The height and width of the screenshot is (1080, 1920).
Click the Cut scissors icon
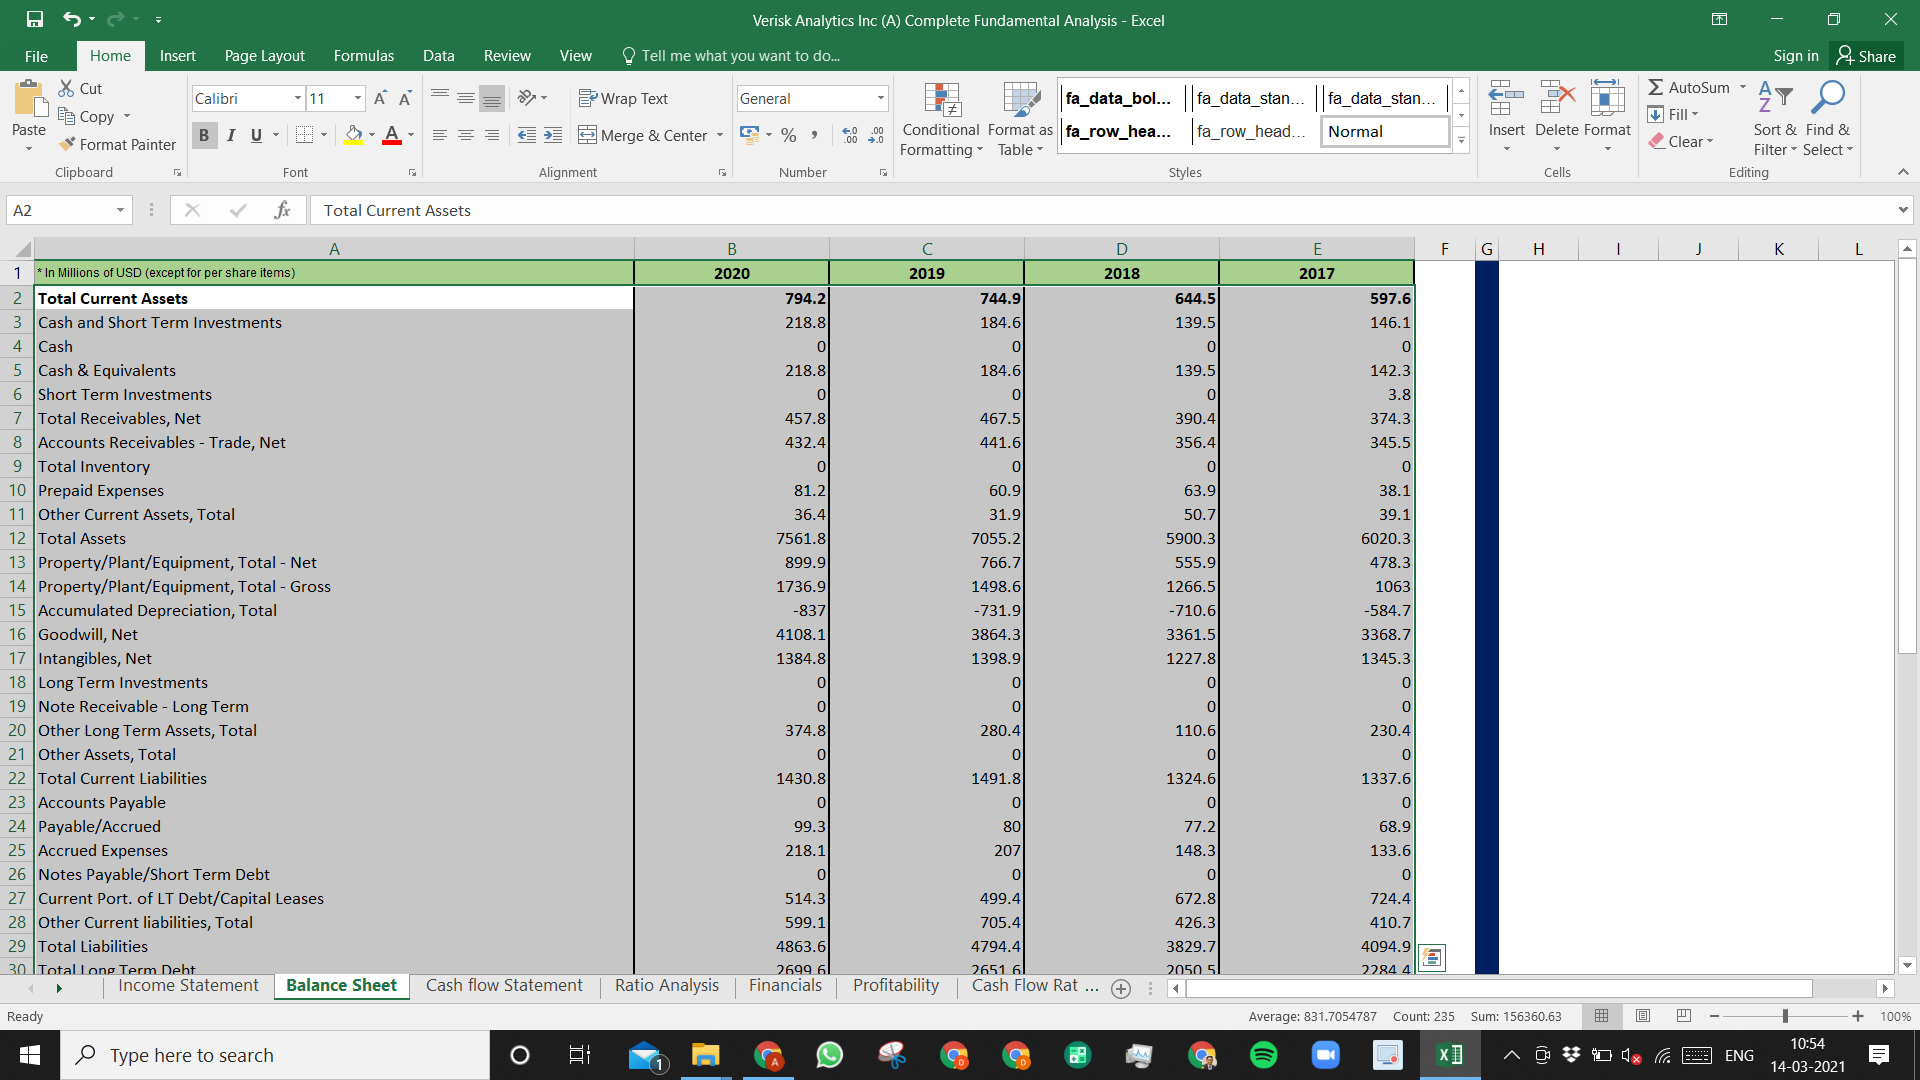pyautogui.click(x=66, y=88)
